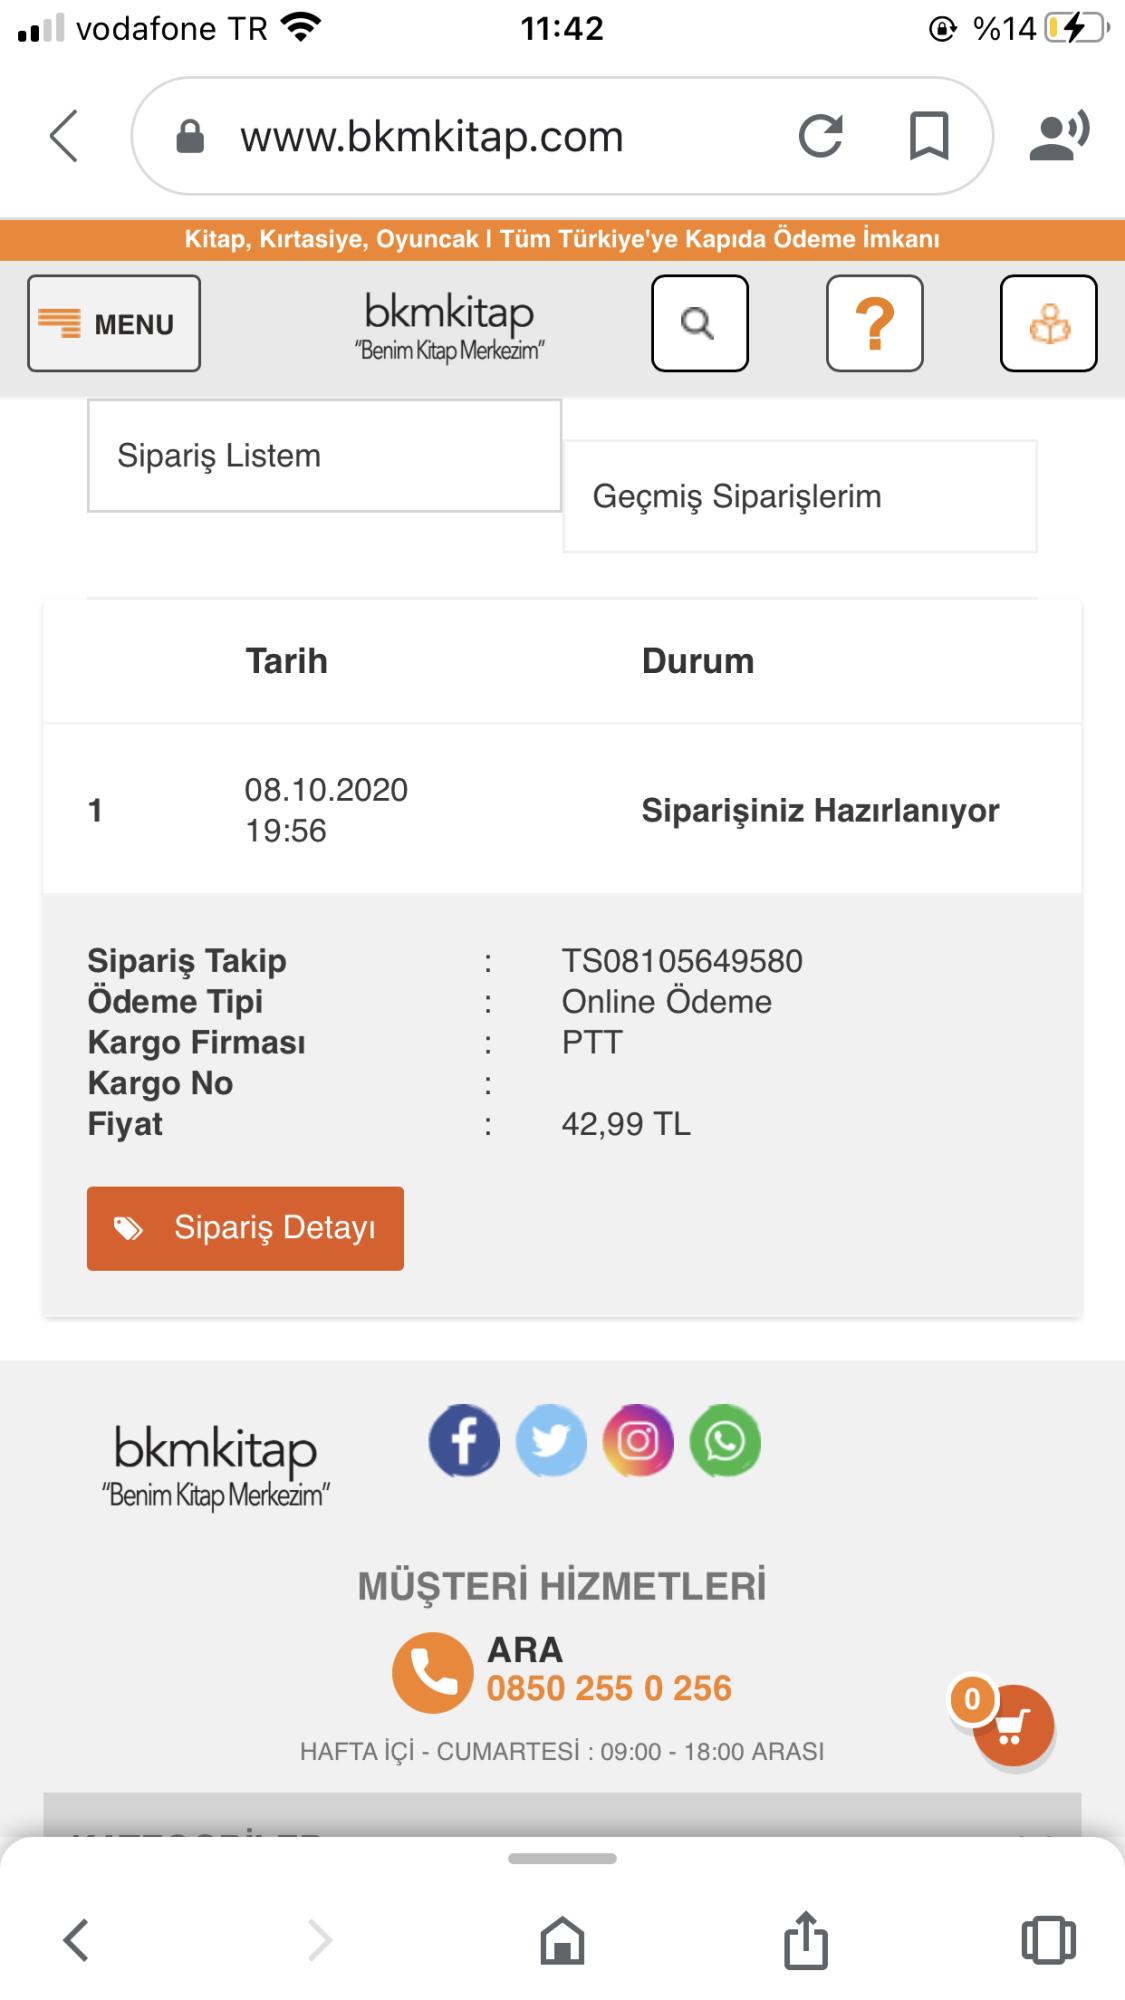Open the help question mark icon
This screenshot has width=1125, height=2000.
(x=875, y=324)
